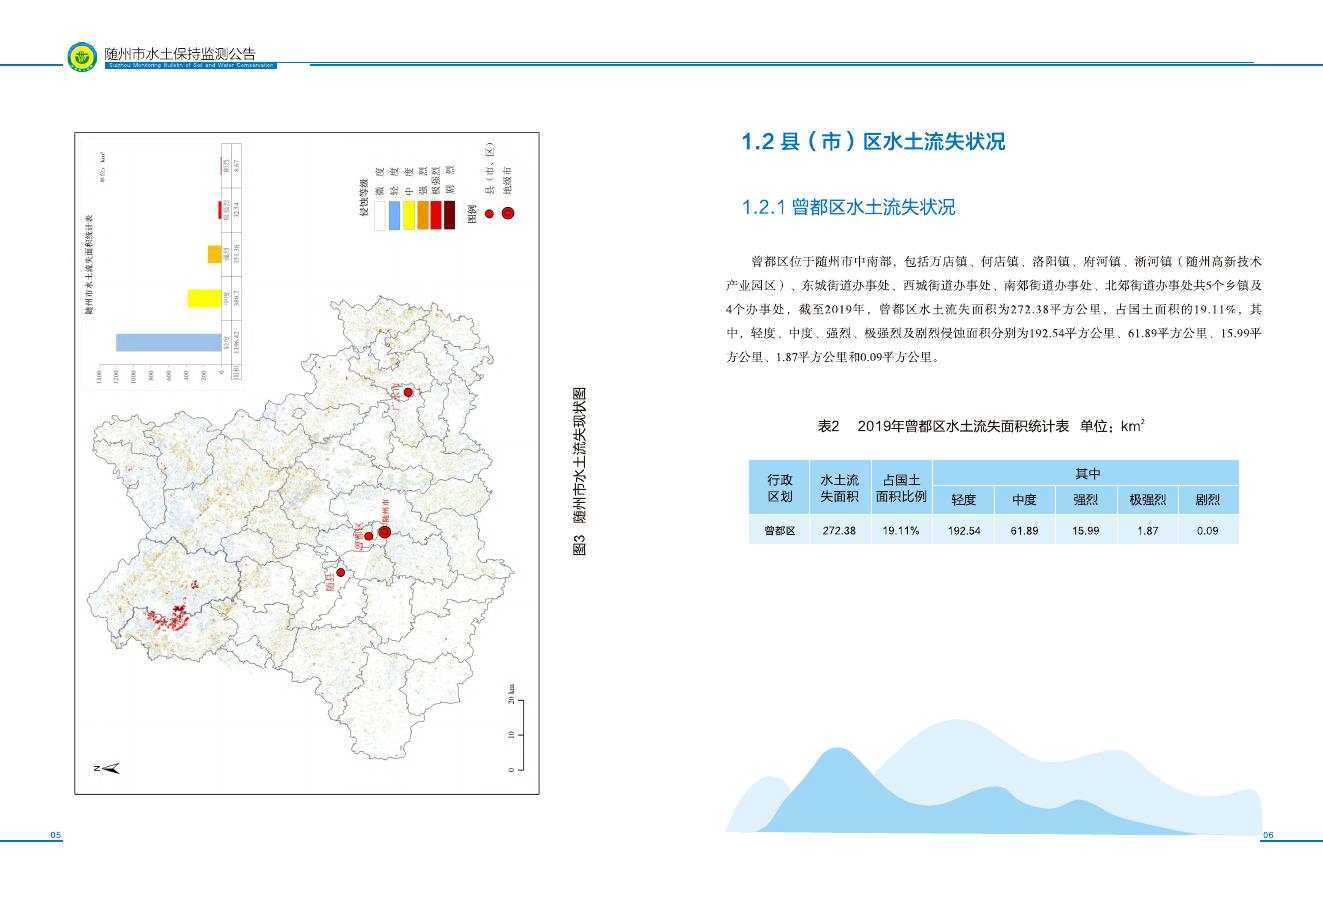Click the 地级市 legend marker symbol
Image resolution: width=1323 pixels, height=898 pixels.
[x=508, y=213]
